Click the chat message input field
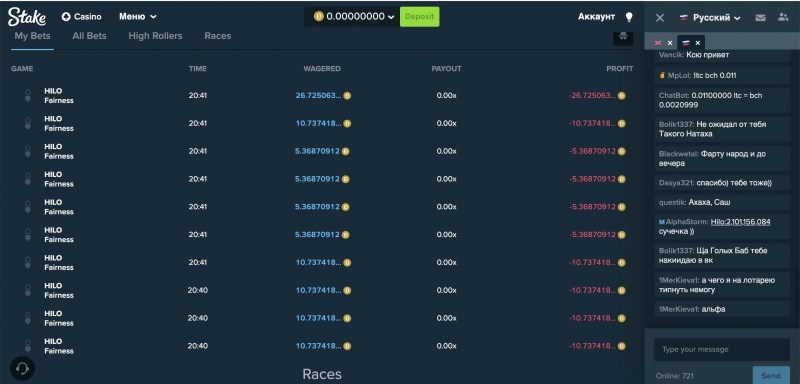 722,349
